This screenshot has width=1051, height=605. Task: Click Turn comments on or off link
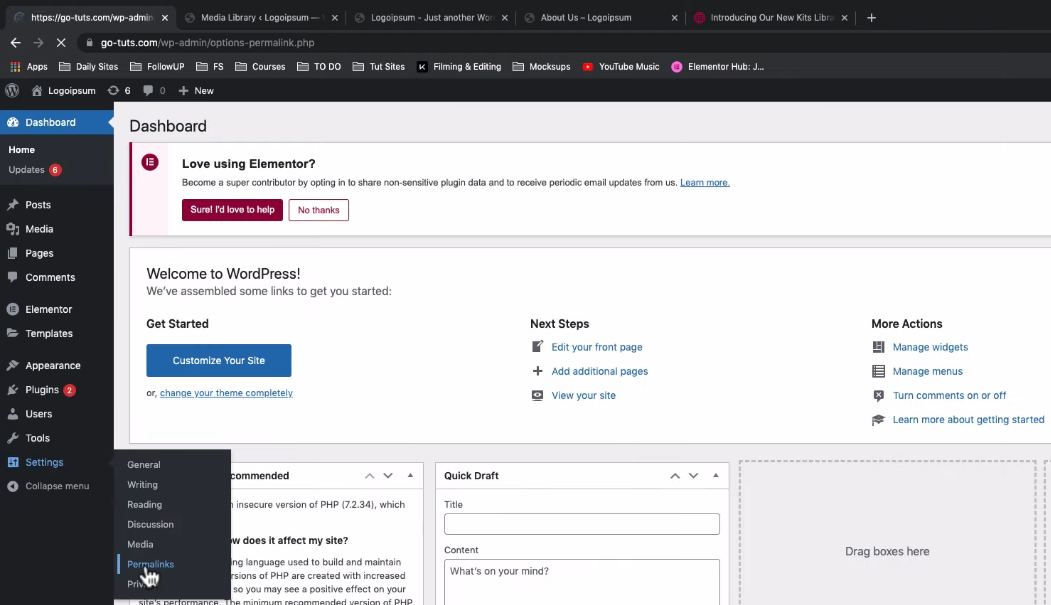(x=950, y=395)
